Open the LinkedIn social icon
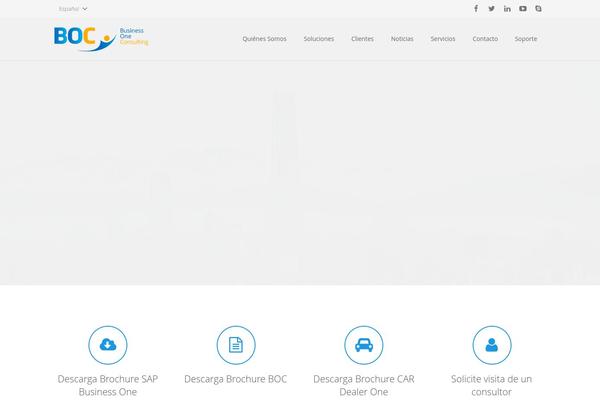This screenshot has width=600, height=400. (x=507, y=8)
